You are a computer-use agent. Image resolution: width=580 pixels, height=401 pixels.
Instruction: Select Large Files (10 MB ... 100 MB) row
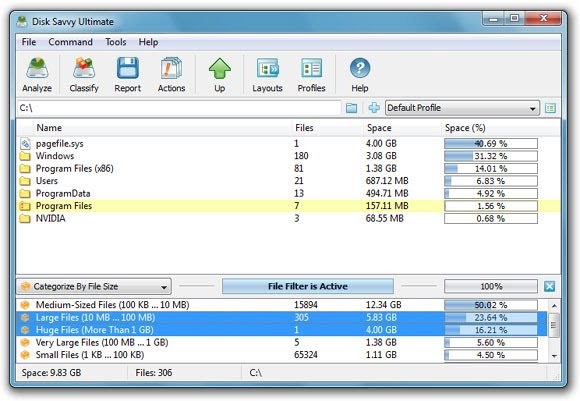[x=281, y=317]
